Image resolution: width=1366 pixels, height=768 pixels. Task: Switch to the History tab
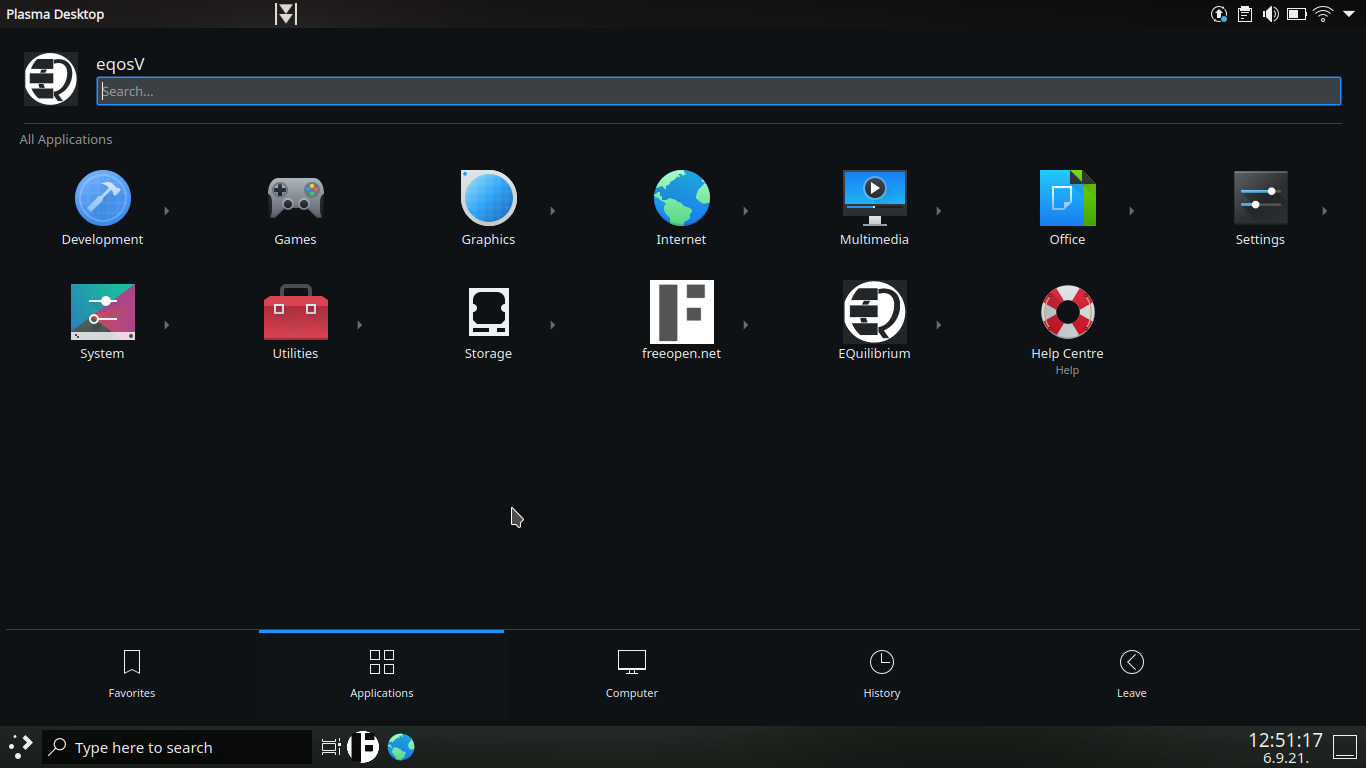tap(881, 675)
